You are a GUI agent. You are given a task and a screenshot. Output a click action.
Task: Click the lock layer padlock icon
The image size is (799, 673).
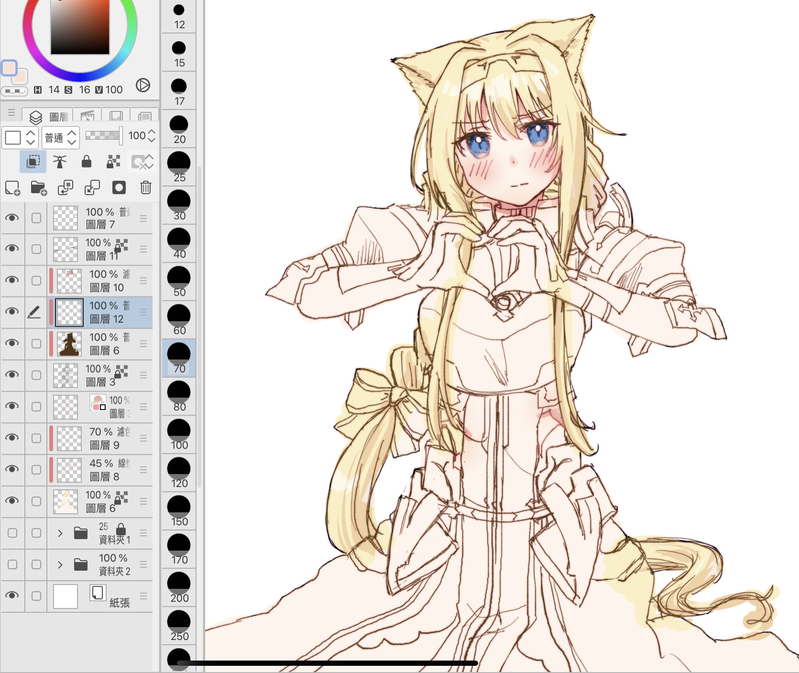click(87, 161)
